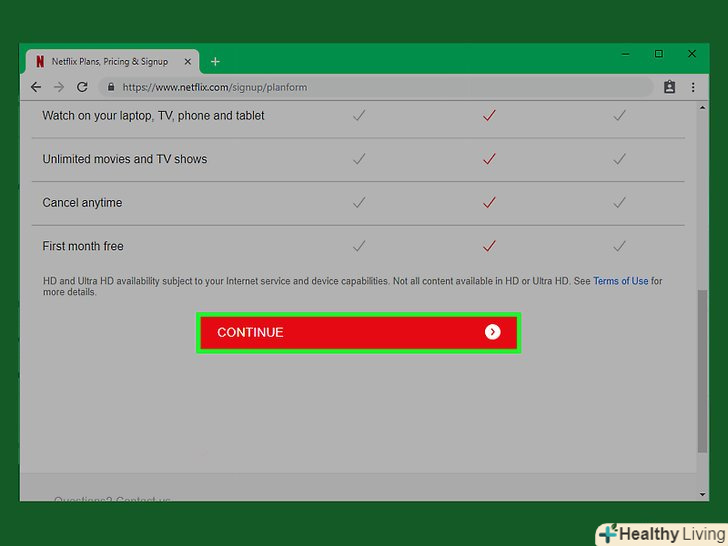
Task: Select the Netflix Plans, Pricing & Signup tab
Action: (x=112, y=61)
